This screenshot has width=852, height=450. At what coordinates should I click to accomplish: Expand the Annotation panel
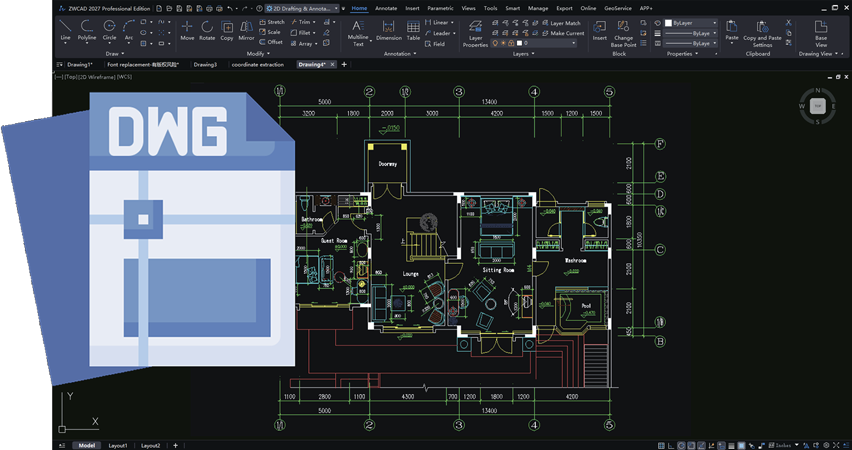point(400,54)
